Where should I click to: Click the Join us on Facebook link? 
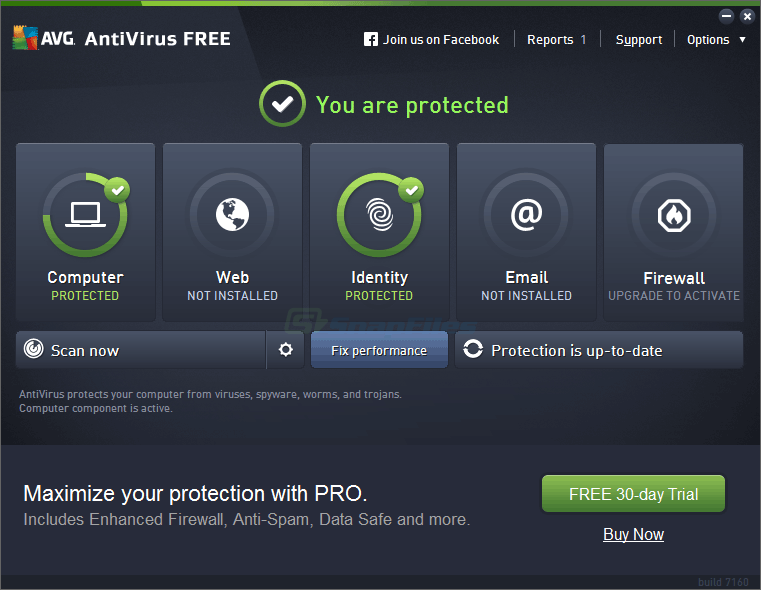(x=440, y=40)
